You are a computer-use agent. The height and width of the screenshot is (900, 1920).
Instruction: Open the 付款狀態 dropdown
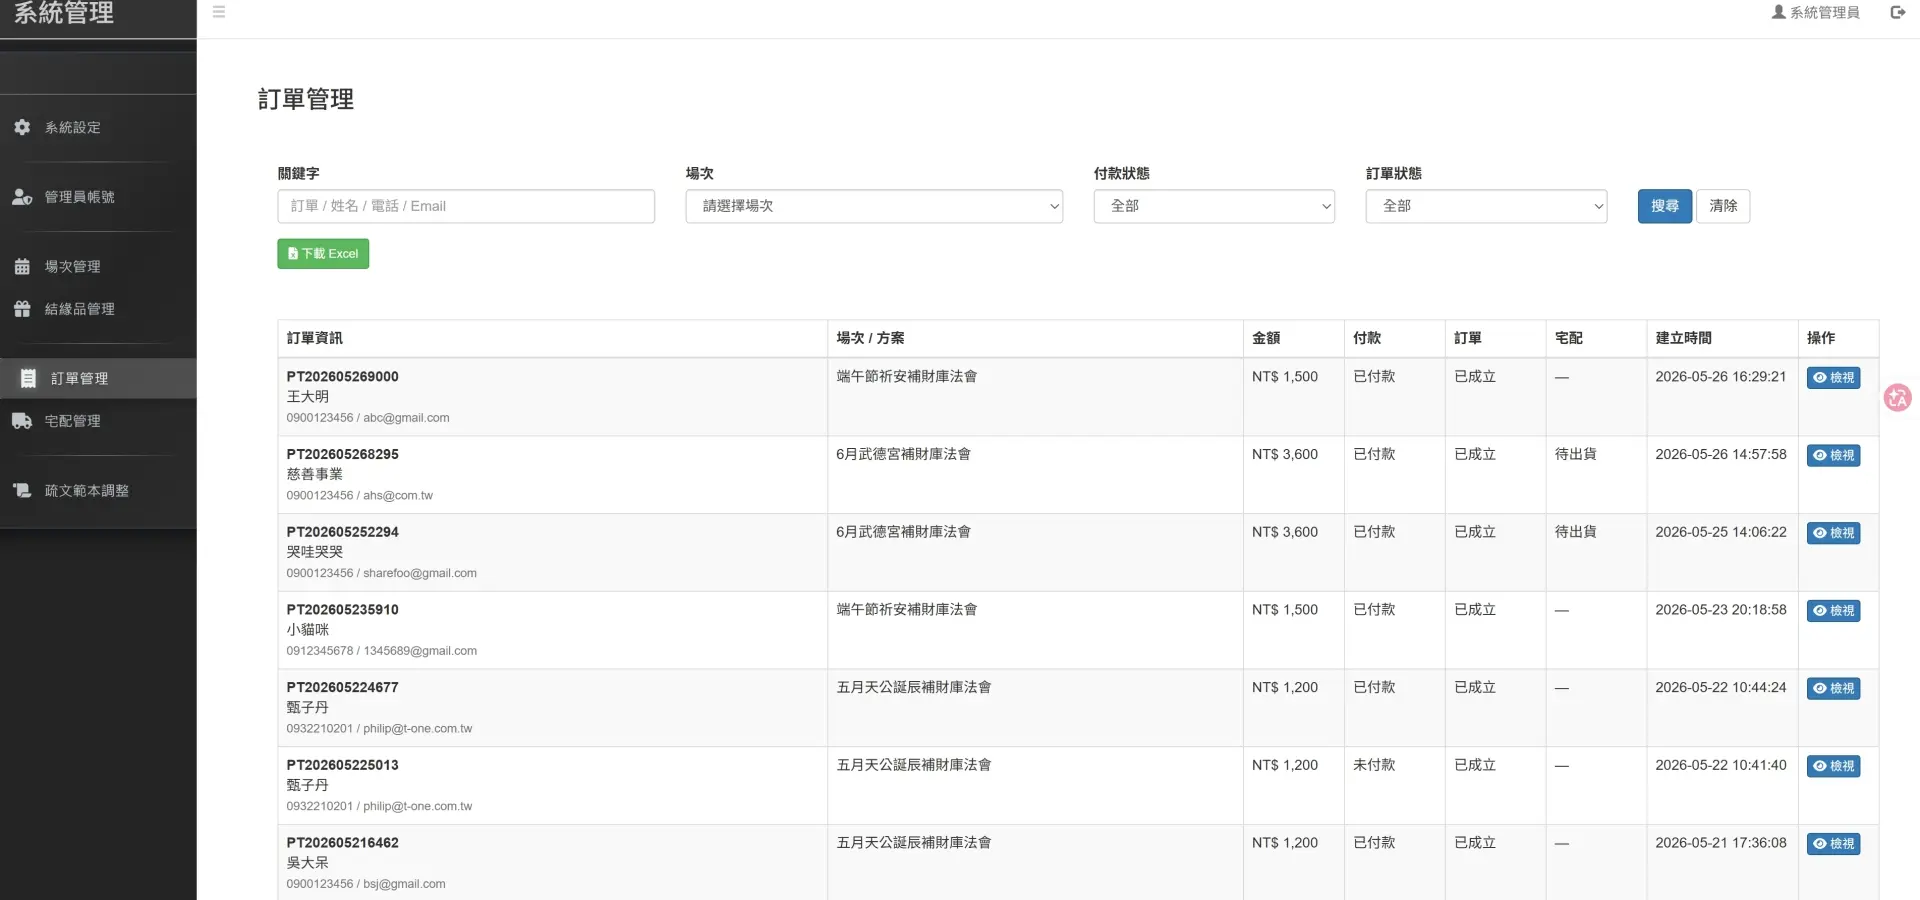1214,206
